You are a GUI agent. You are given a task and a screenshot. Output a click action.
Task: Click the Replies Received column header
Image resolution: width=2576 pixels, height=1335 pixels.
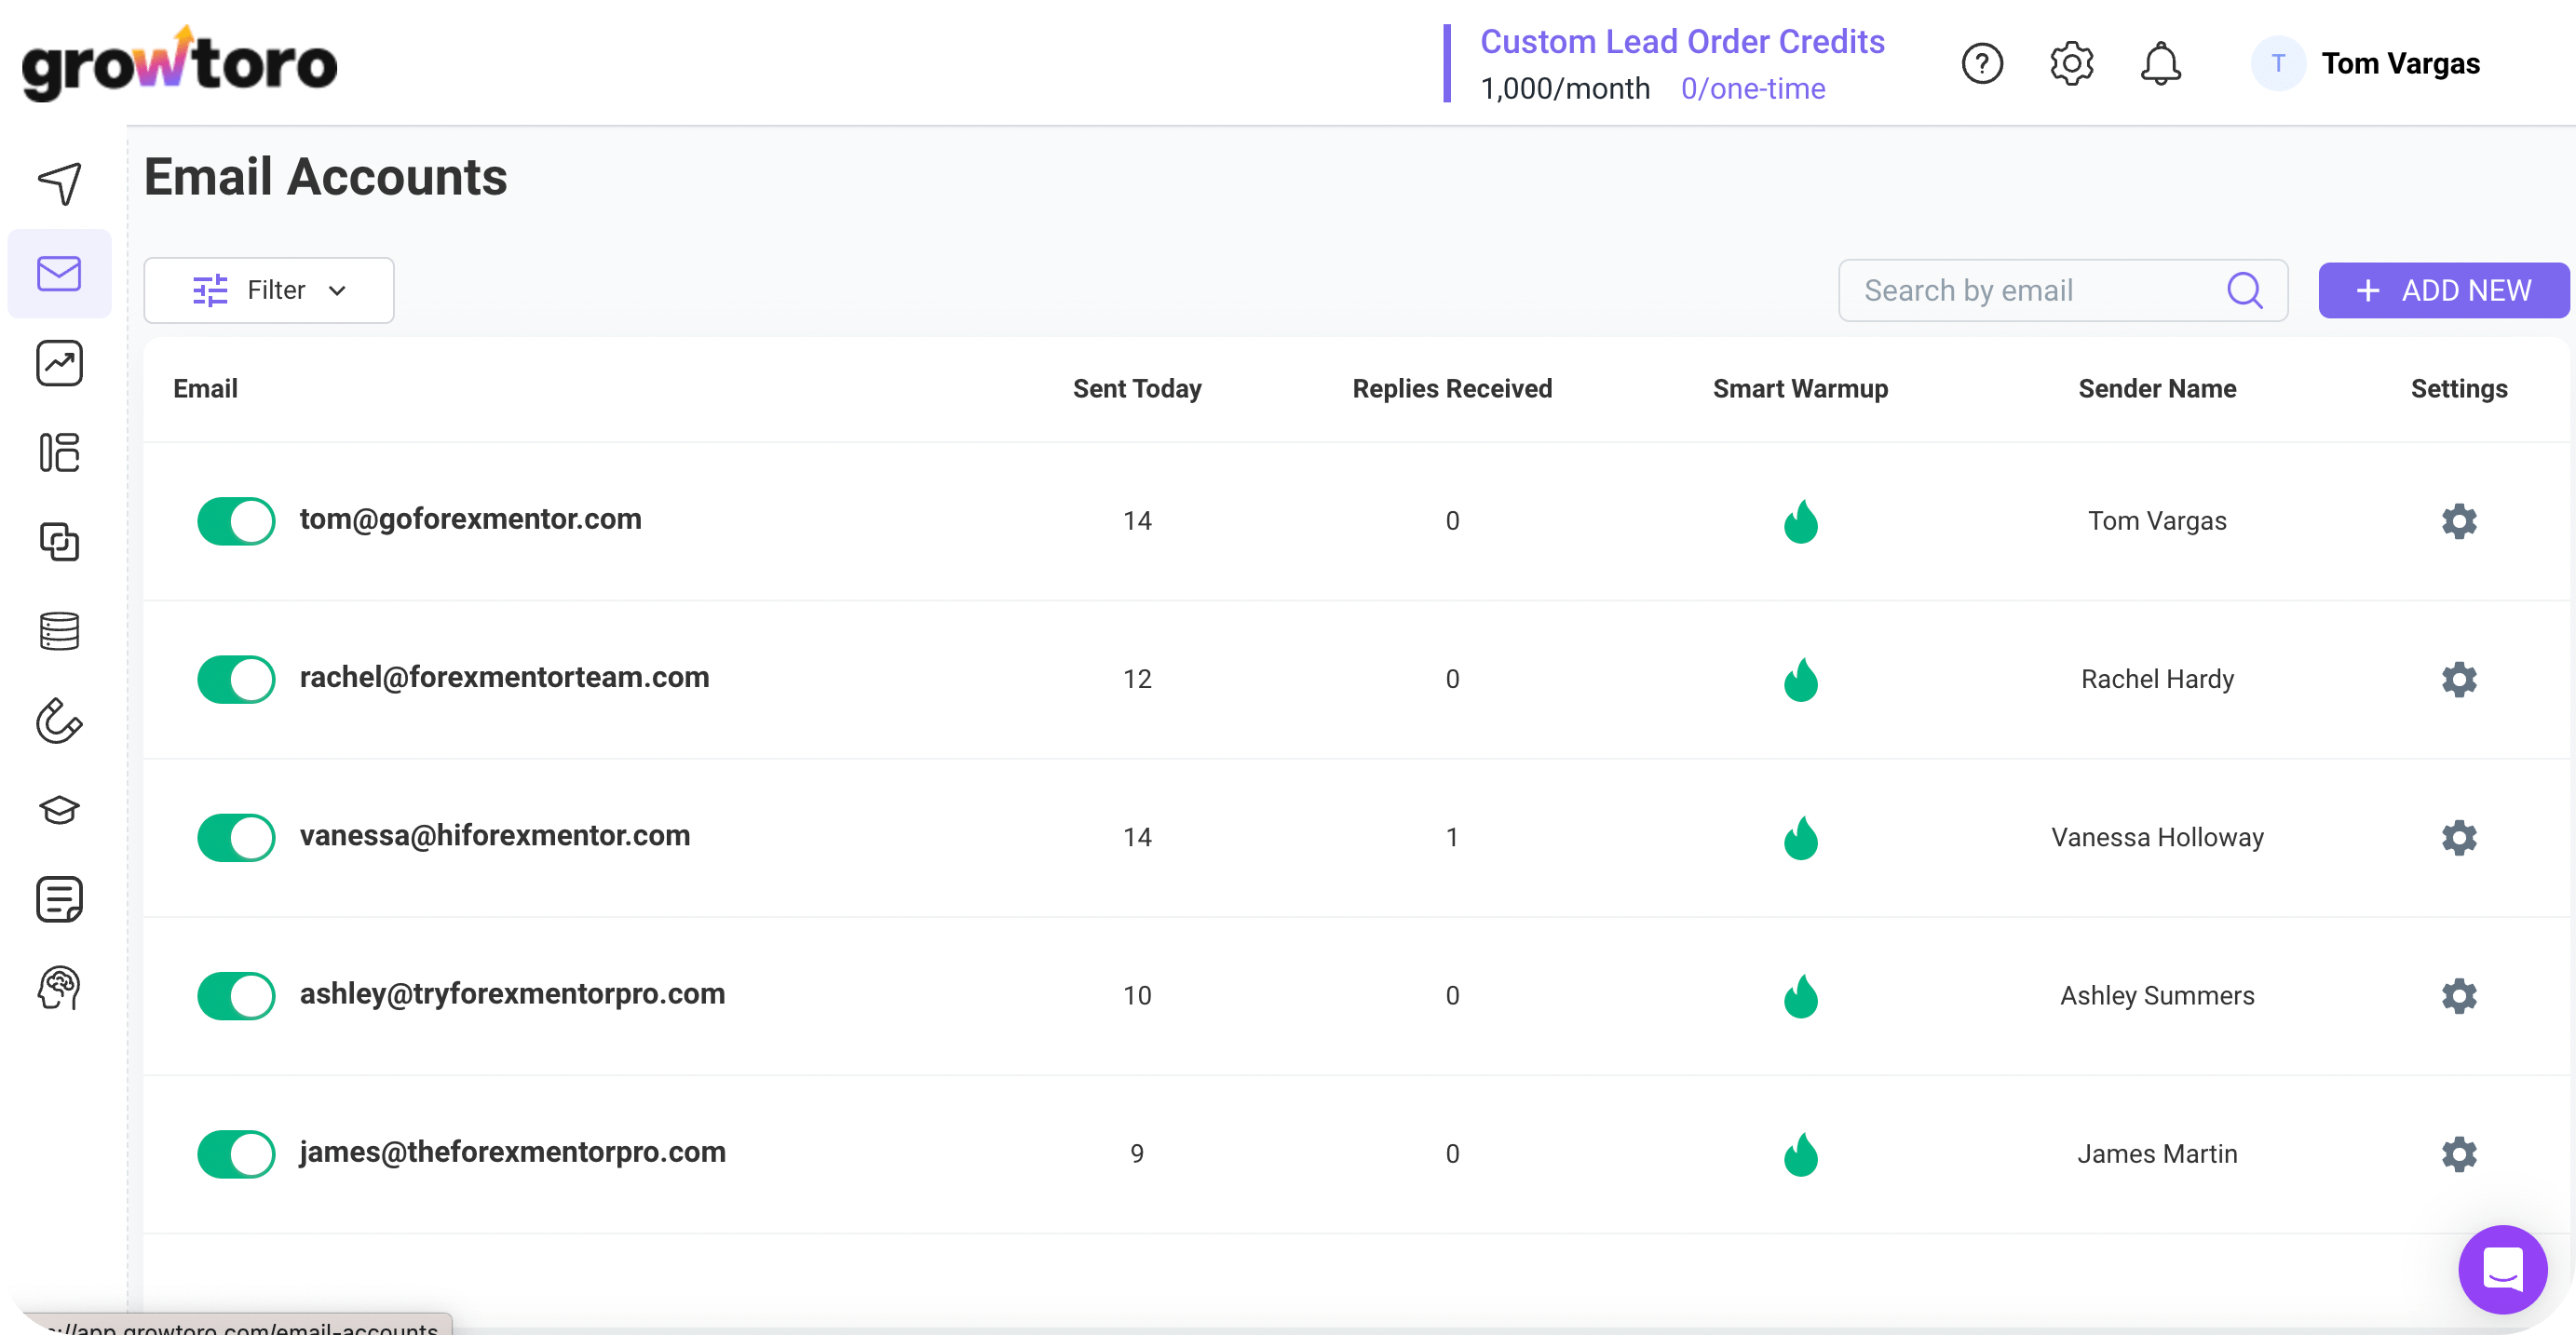click(x=1452, y=388)
